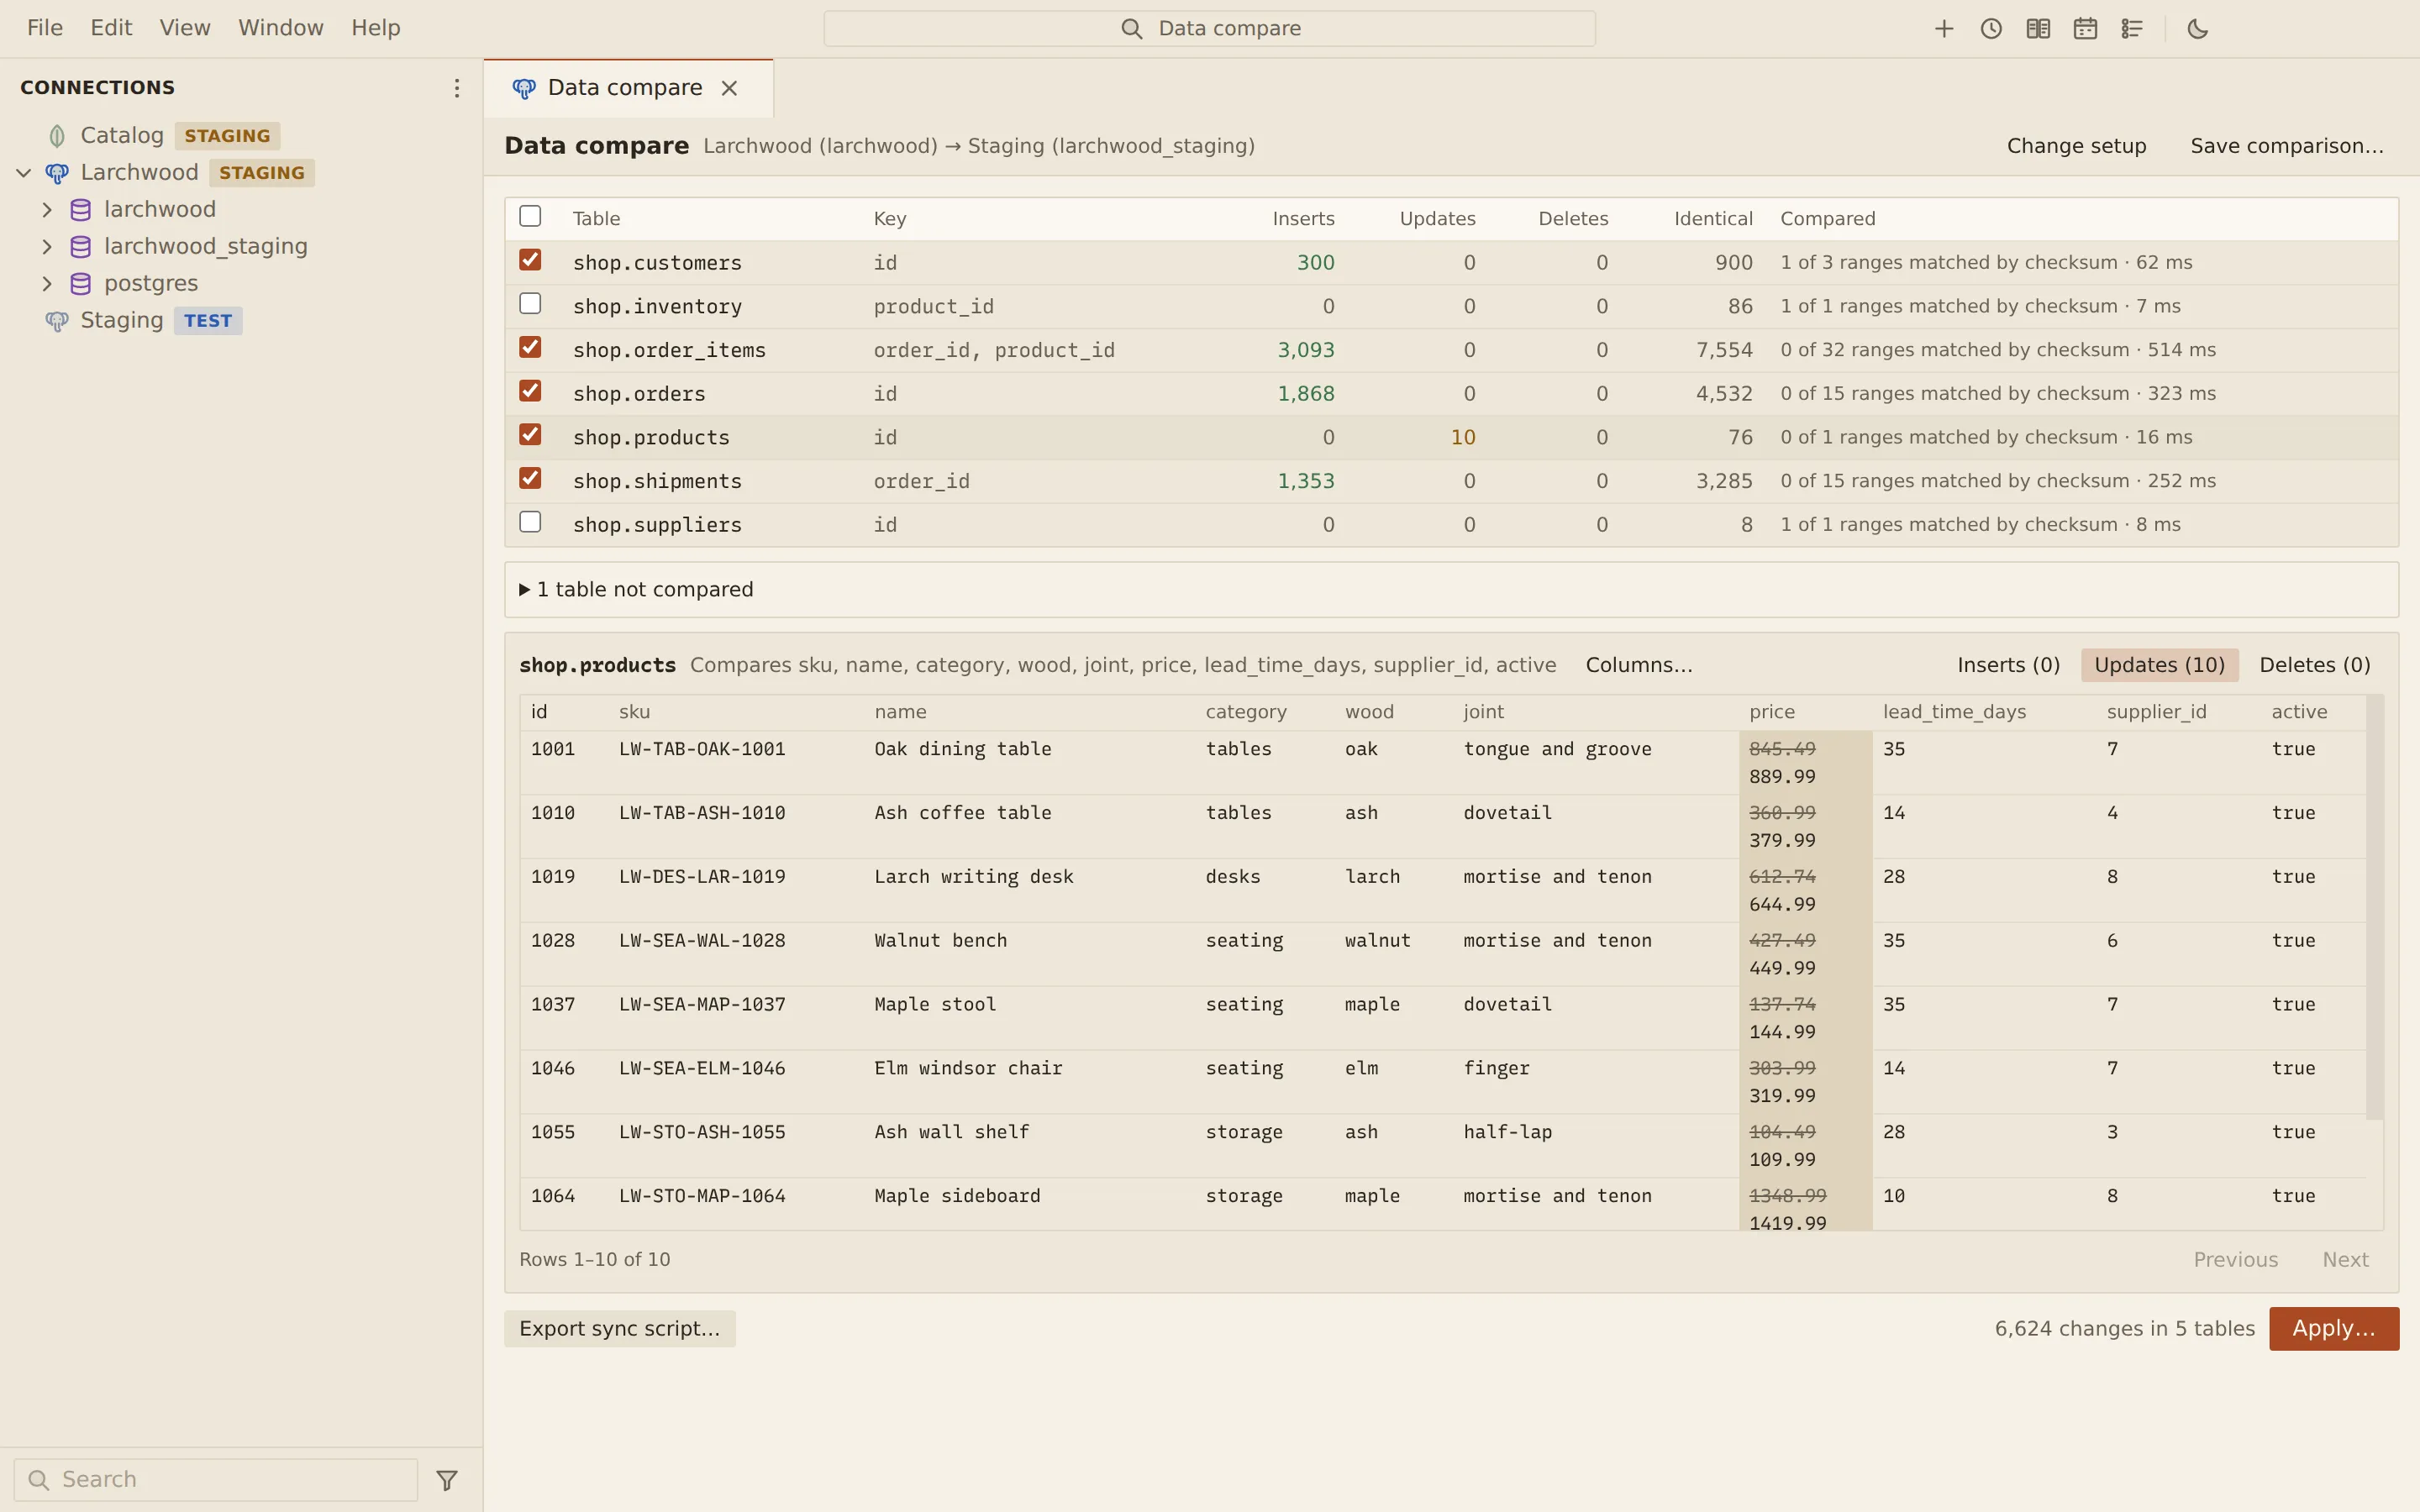
Task: Click the Staging connection elephant icon
Action: [57, 321]
